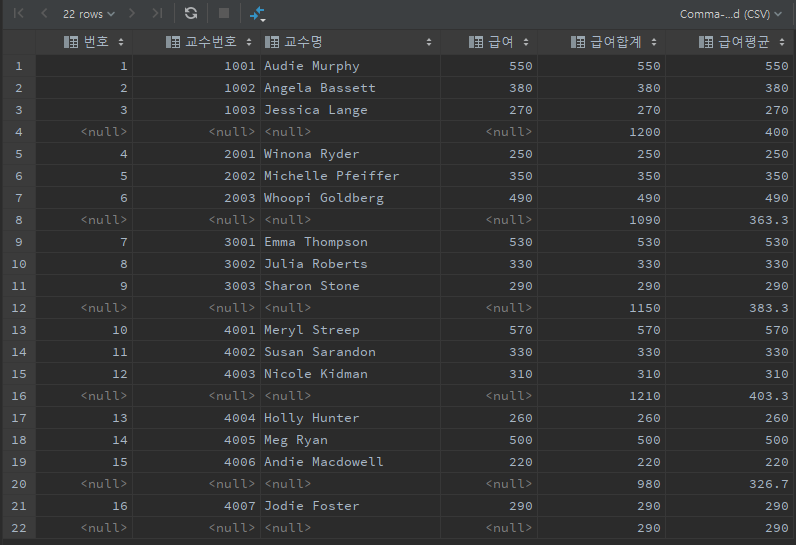
Task: Select the 980 급여합계 subtotal cell
Action: coord(602,484)
